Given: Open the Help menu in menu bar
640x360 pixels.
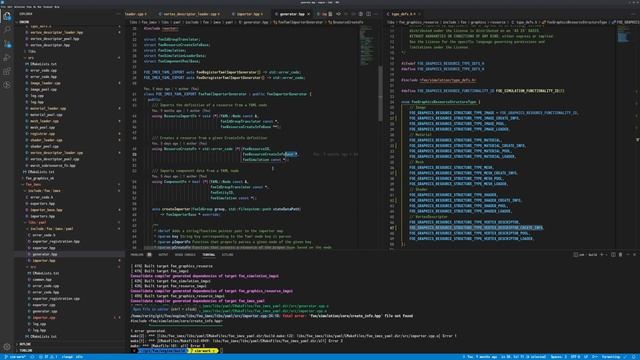Looking at the screenshot, I should coord(57,7).
